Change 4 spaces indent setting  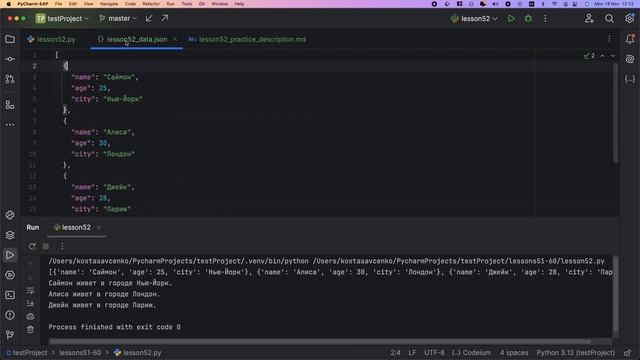[514, 353]
